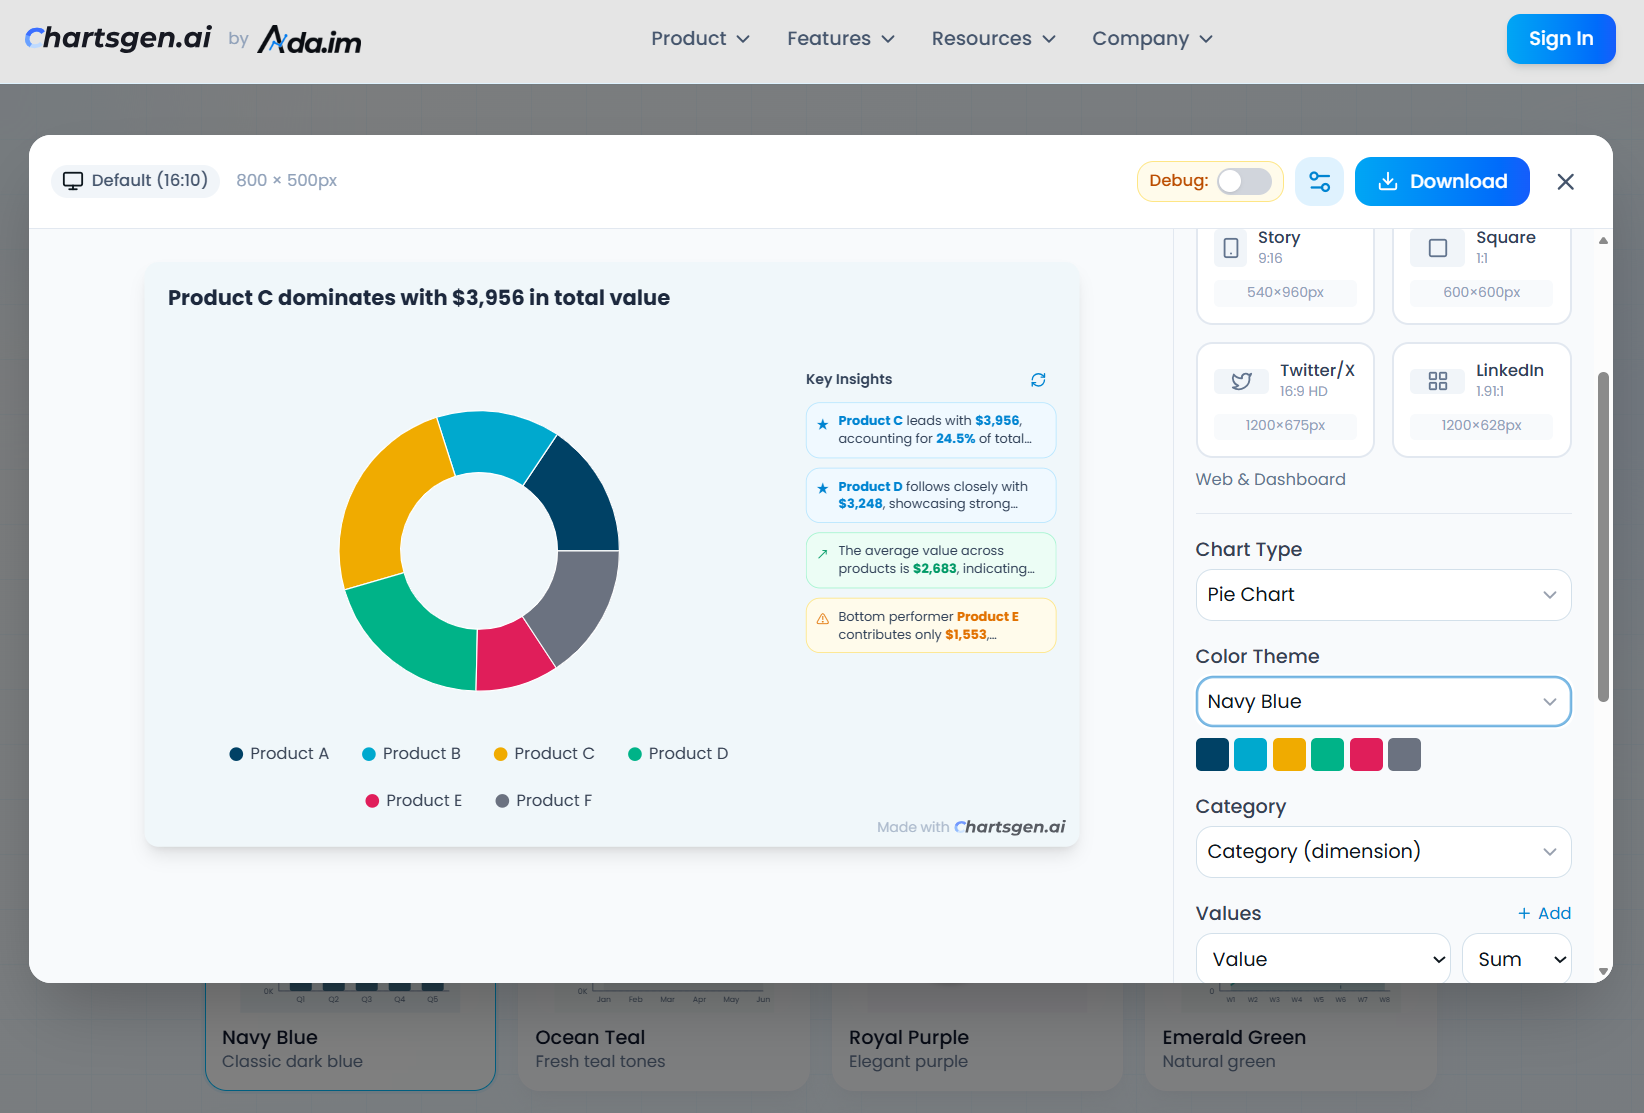
Task: Click Add next to Values
Action: 1544,913
